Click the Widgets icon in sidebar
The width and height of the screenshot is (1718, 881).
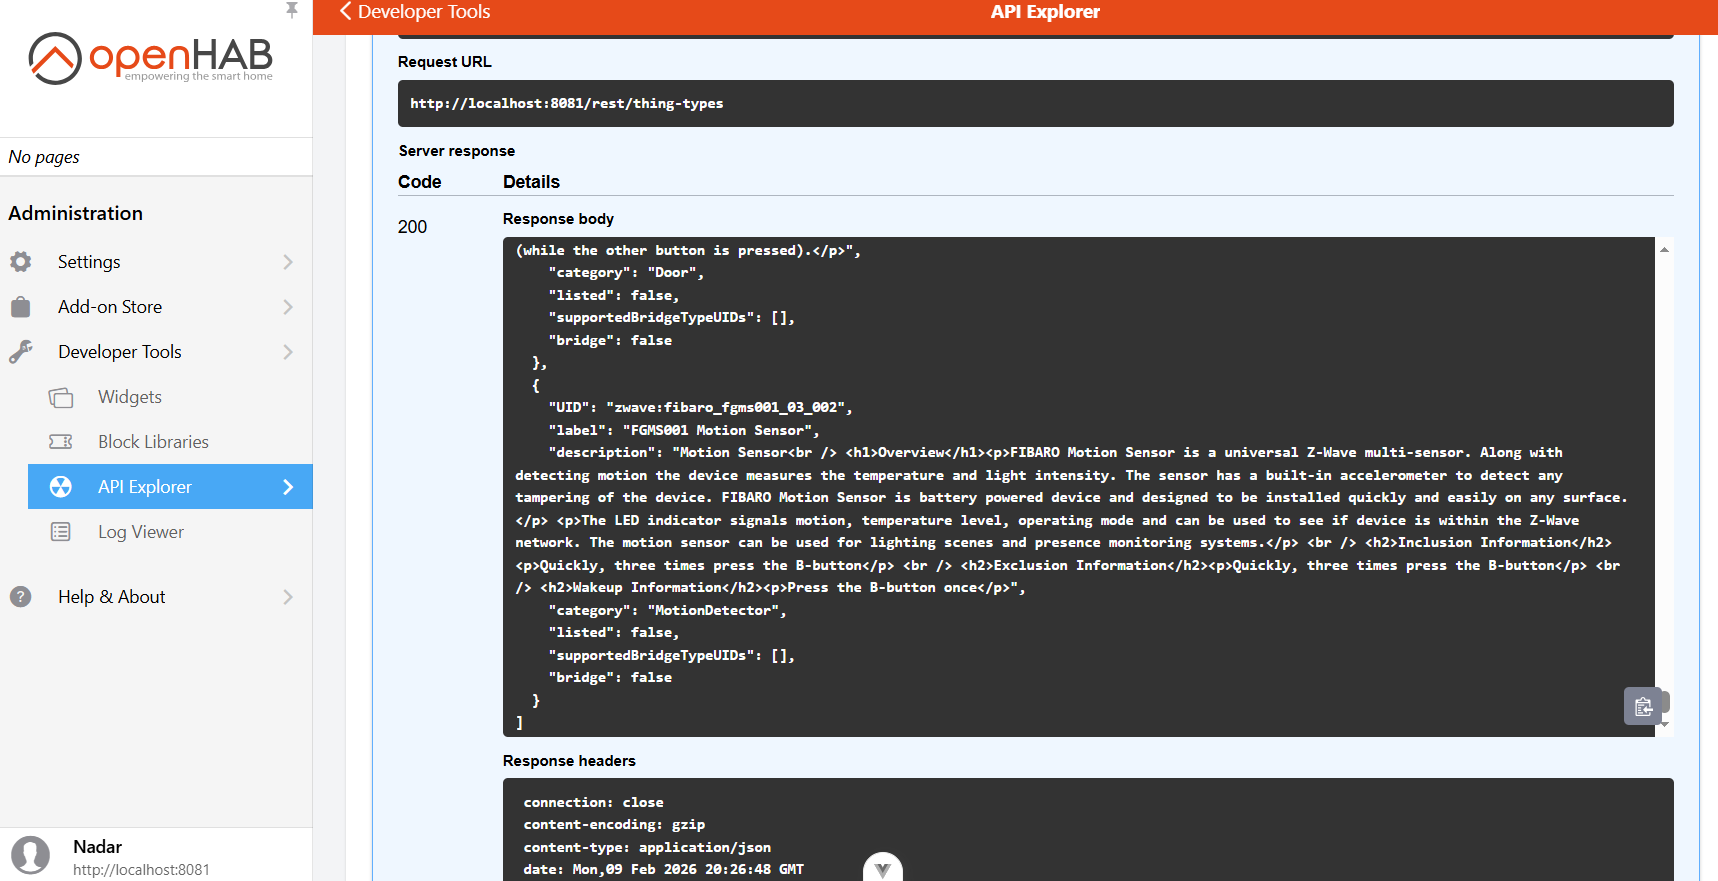(x=61, y=398)
